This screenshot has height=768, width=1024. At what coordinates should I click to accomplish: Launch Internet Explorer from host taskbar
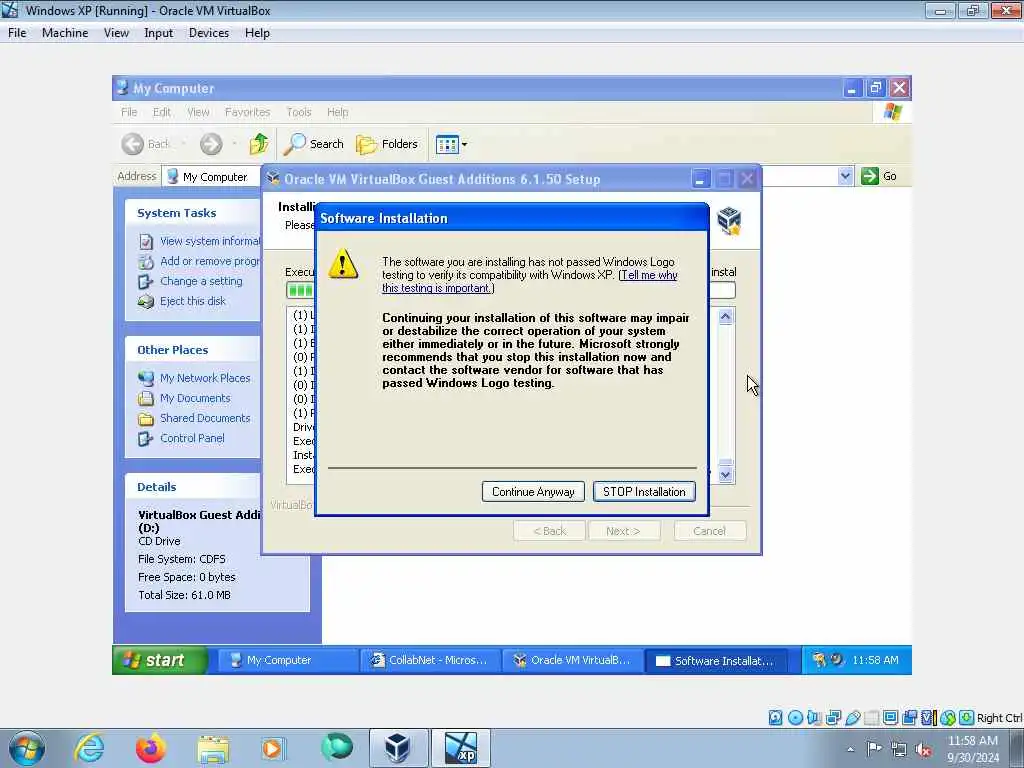tap(89, 748)
